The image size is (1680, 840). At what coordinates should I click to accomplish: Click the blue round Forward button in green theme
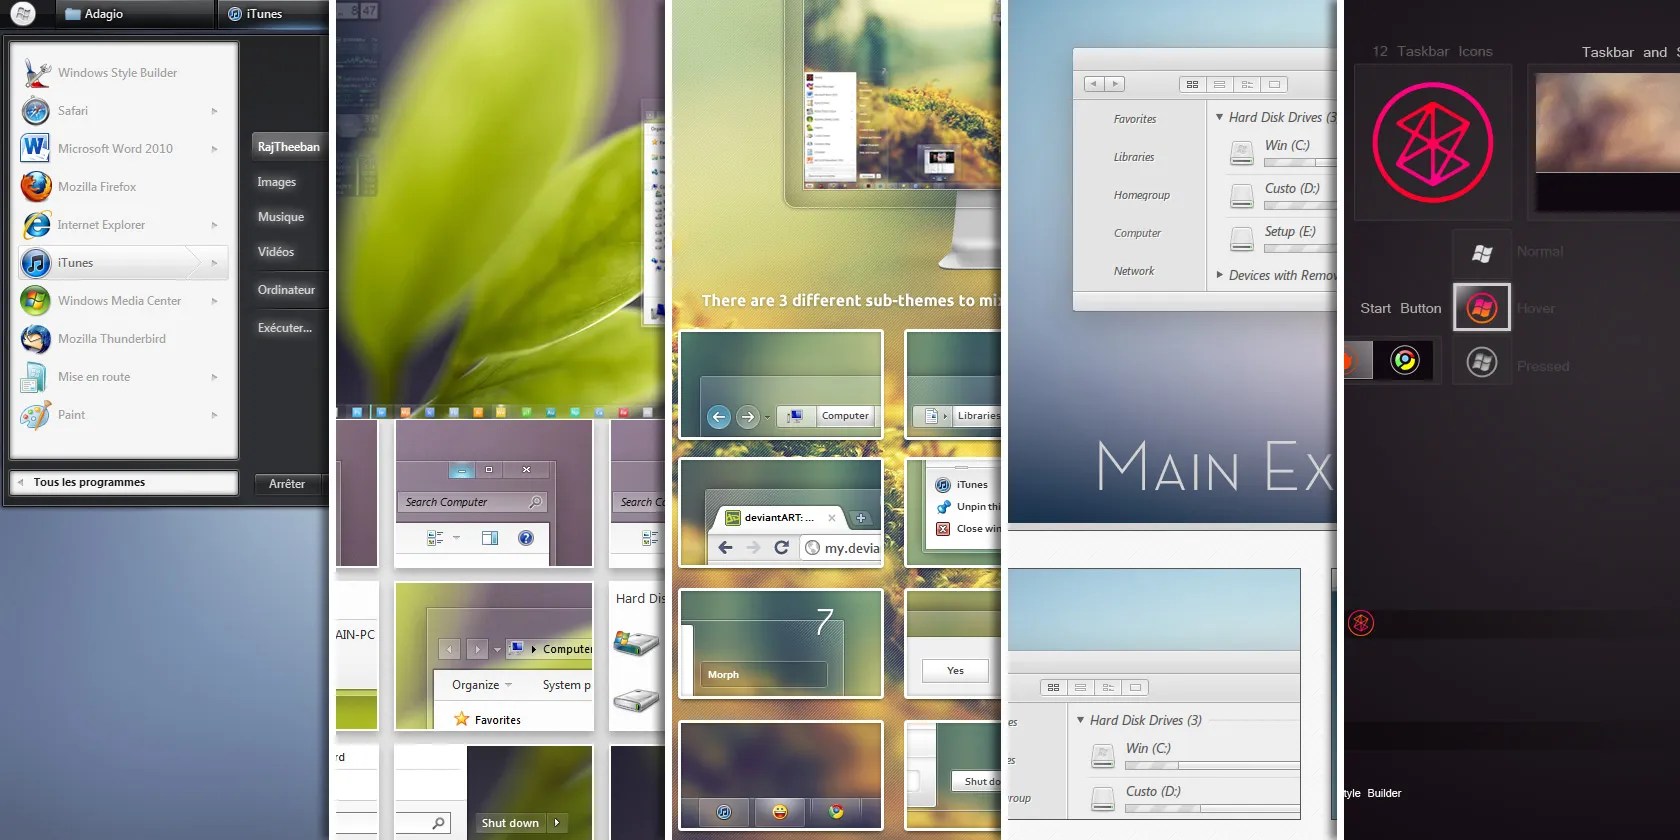748,416
